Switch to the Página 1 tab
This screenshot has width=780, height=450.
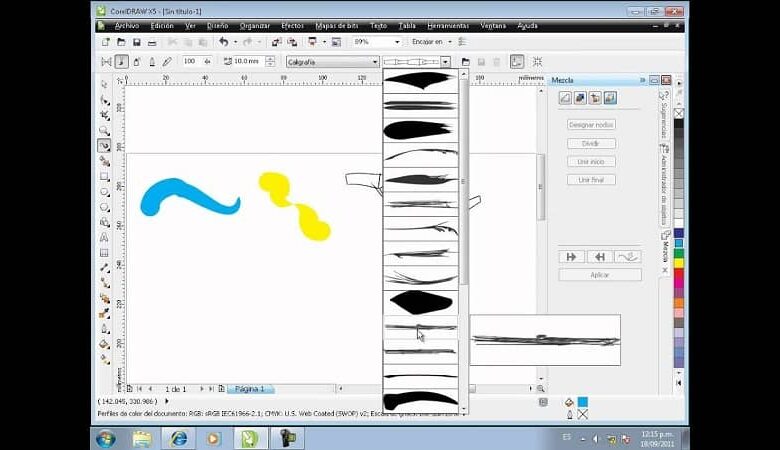250,389
